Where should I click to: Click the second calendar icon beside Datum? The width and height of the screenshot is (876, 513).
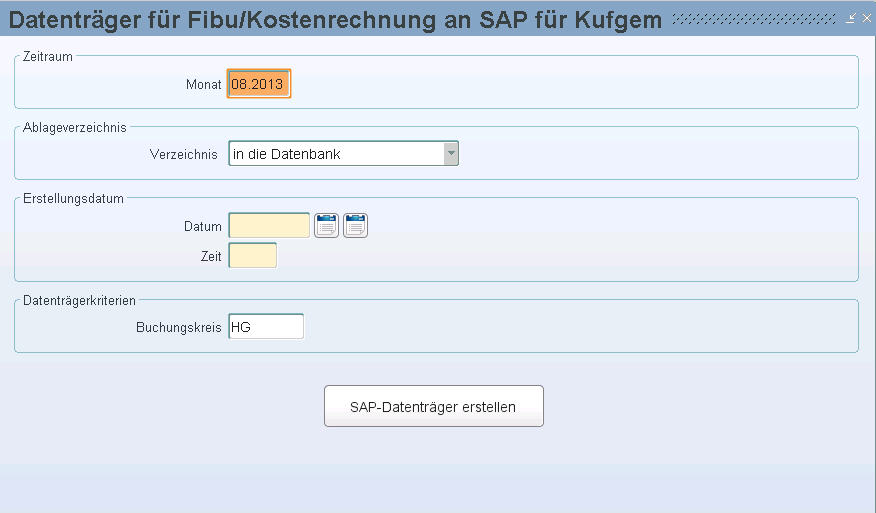coord(356,226)
